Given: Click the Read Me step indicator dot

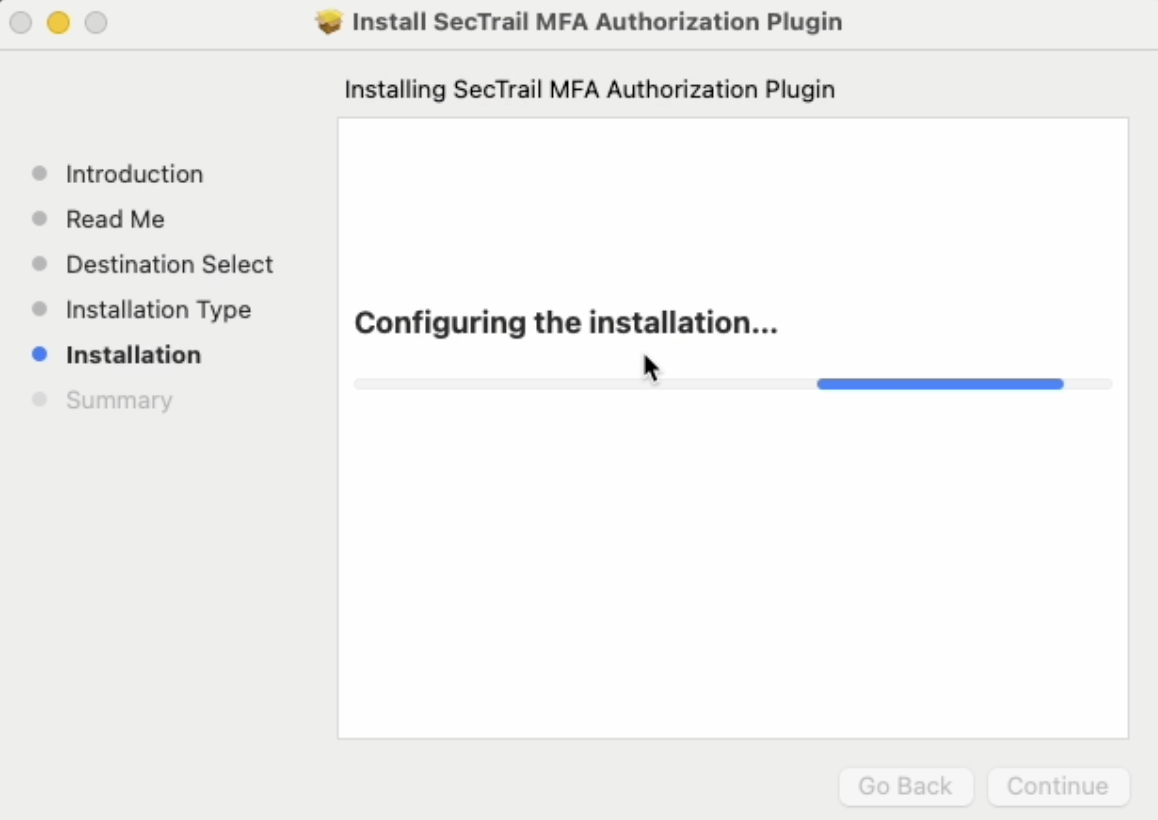Looking at the screenshot, I should pos(38,218).
